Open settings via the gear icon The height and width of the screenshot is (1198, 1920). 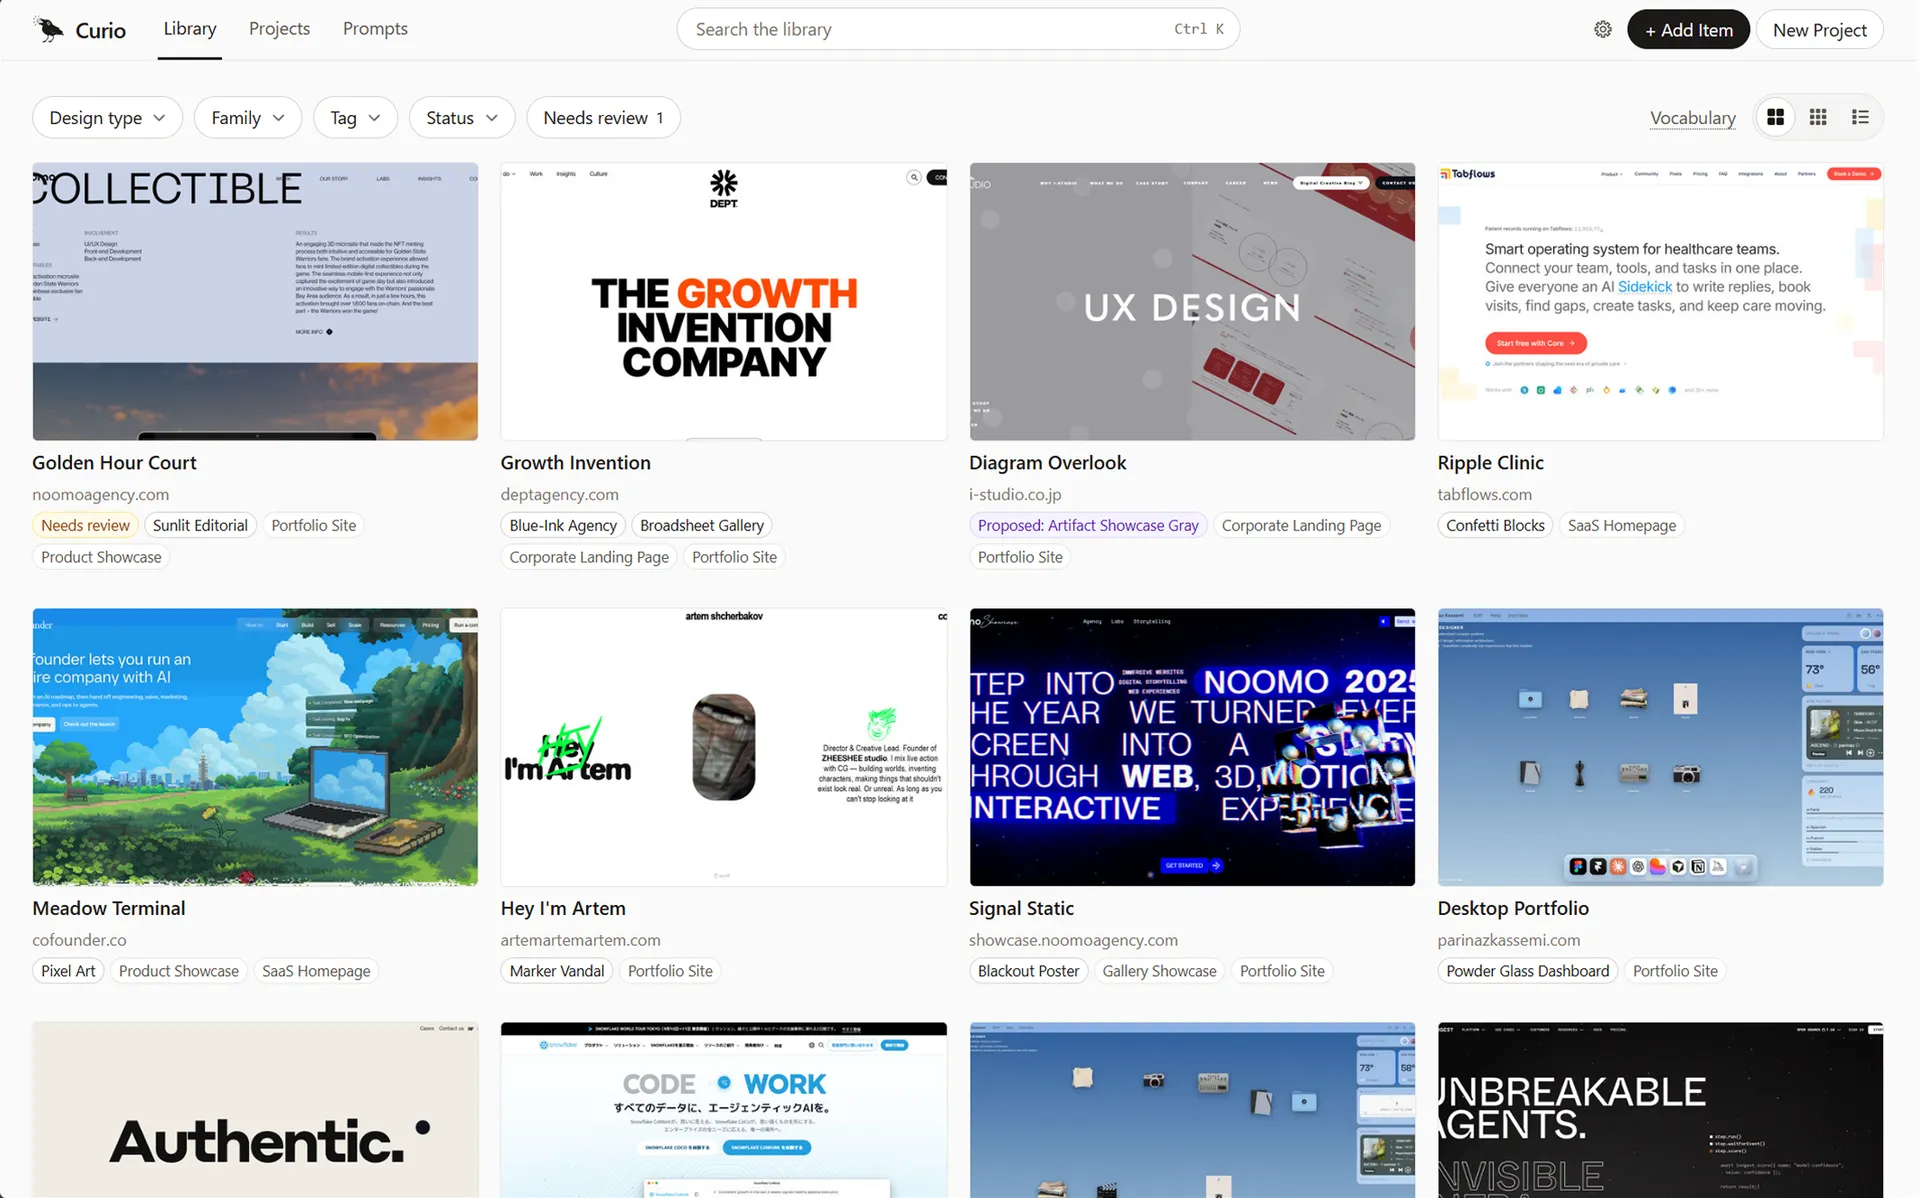point(1602,29)
